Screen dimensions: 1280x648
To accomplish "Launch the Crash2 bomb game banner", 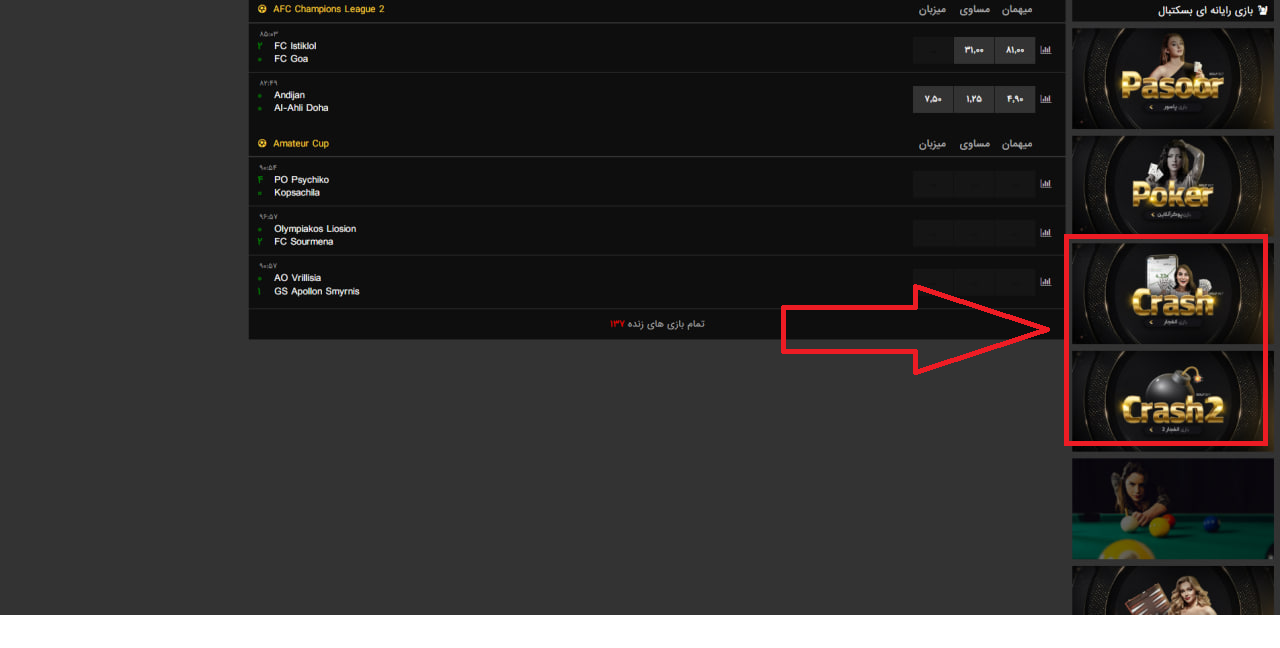I will pyautogui.click(x=1172, y=400).
